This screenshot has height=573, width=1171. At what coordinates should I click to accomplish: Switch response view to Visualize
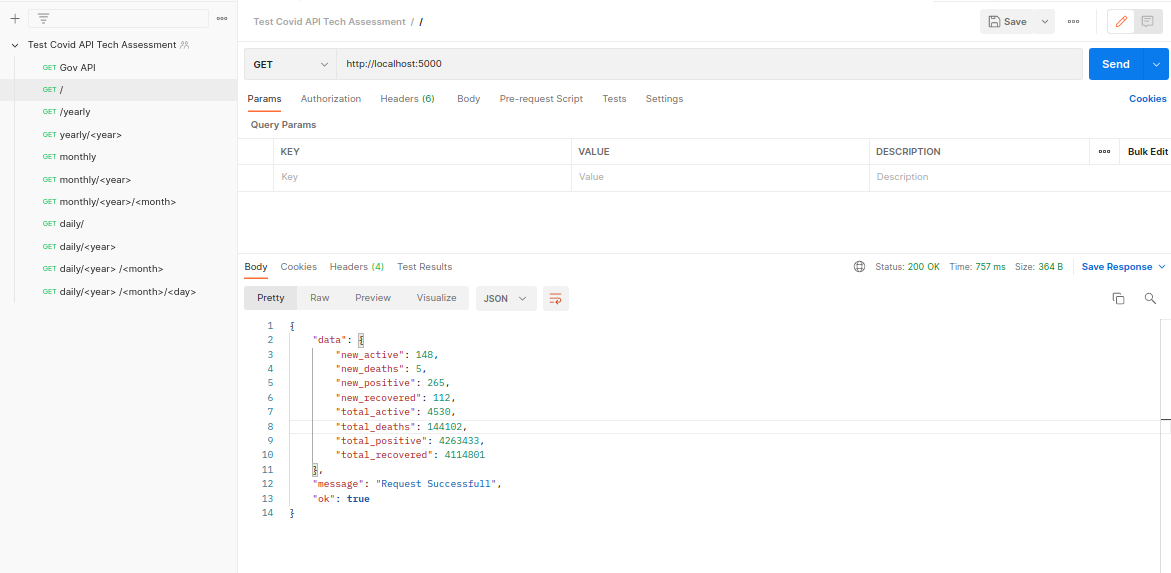point(436,298)
